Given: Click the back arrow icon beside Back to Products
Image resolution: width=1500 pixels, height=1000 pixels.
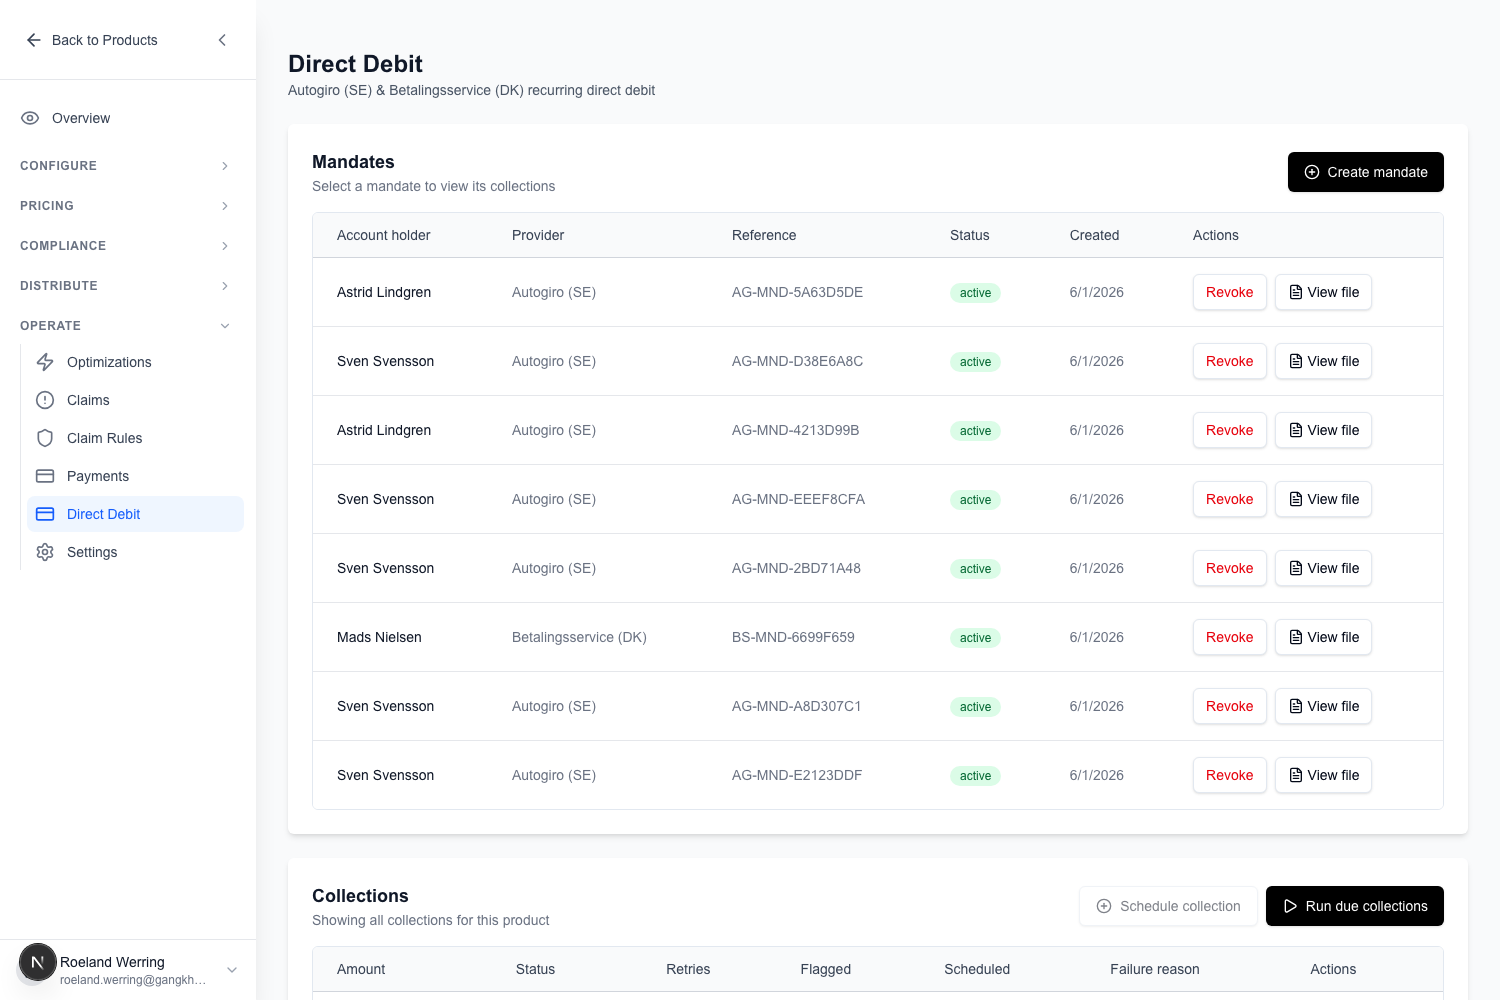Looking at the screenshot, I should pos(33,40).
